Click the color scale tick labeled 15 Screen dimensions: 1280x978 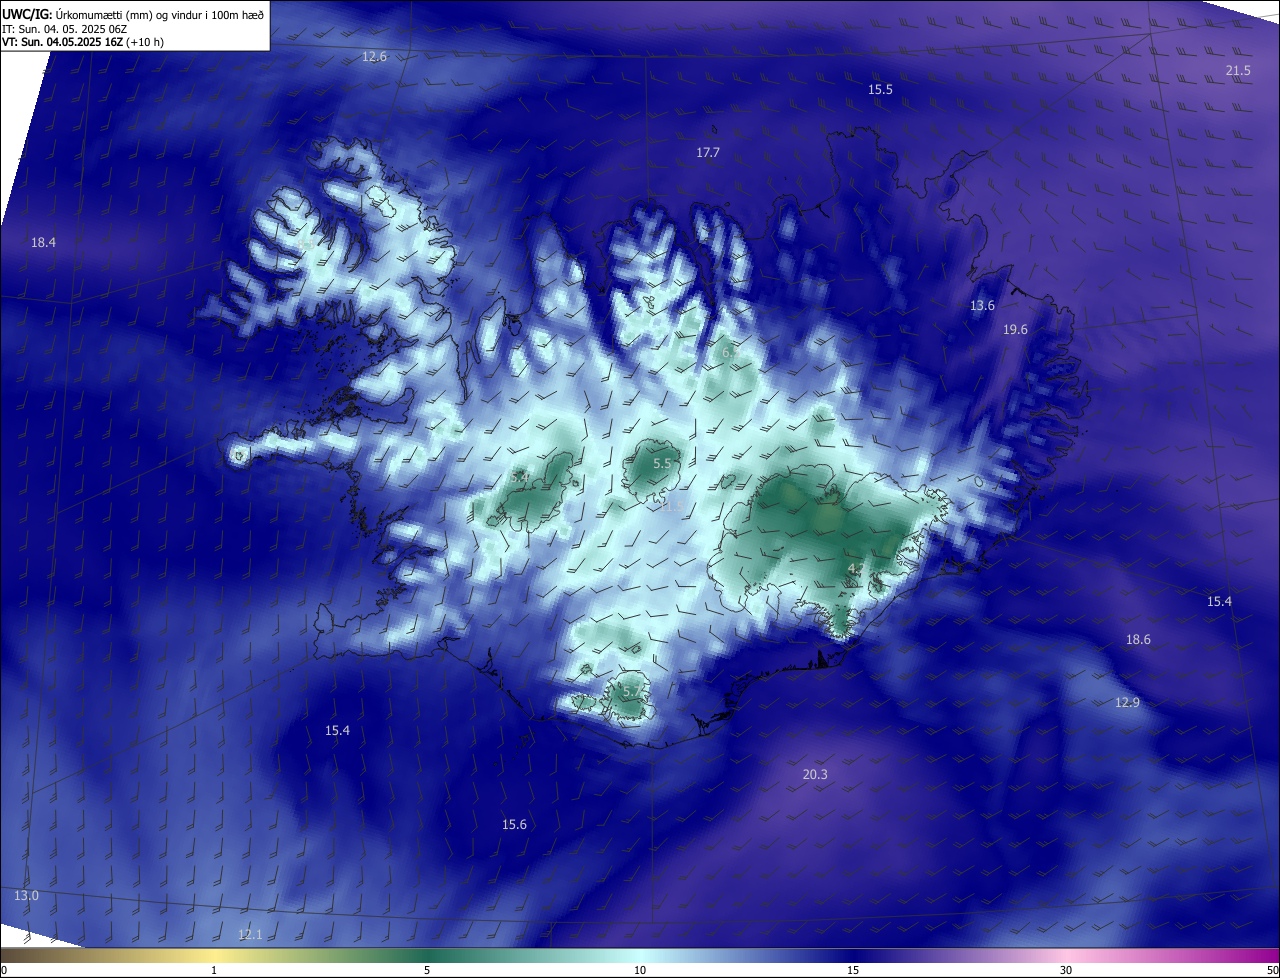tap(853, 970)
